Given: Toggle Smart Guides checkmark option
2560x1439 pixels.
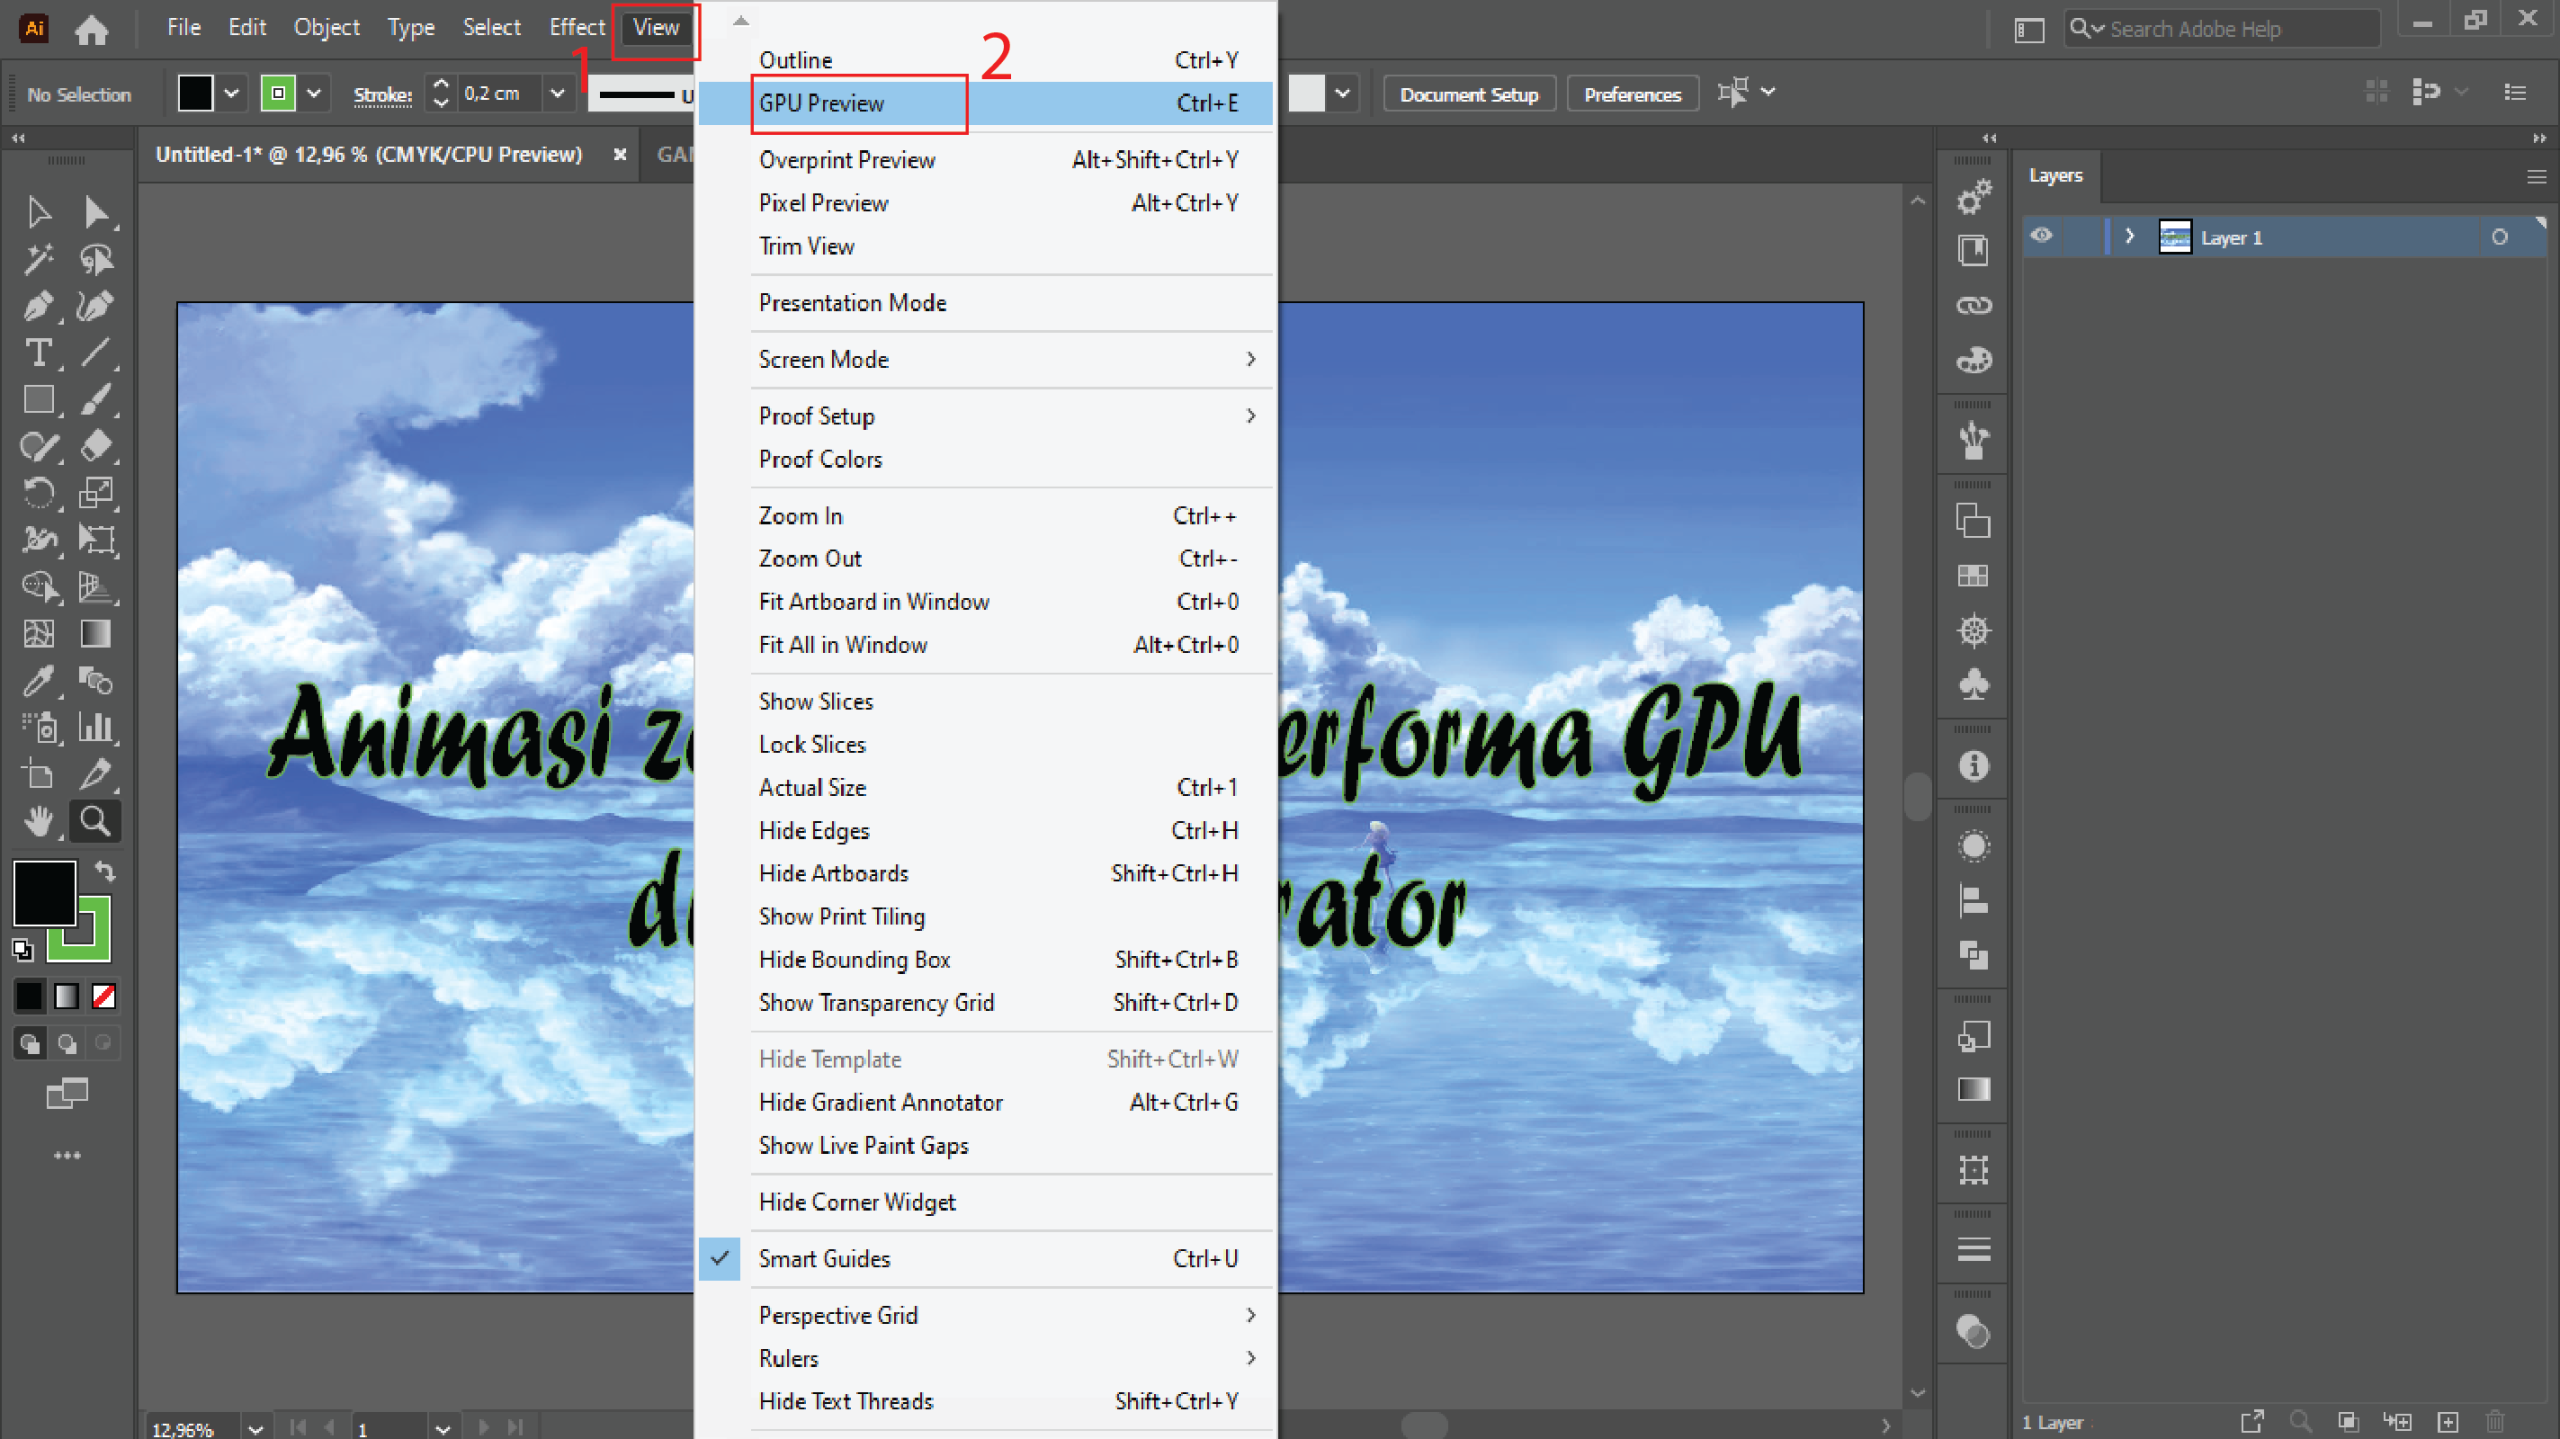Looking at the screenshot, I should [824, 1258].
